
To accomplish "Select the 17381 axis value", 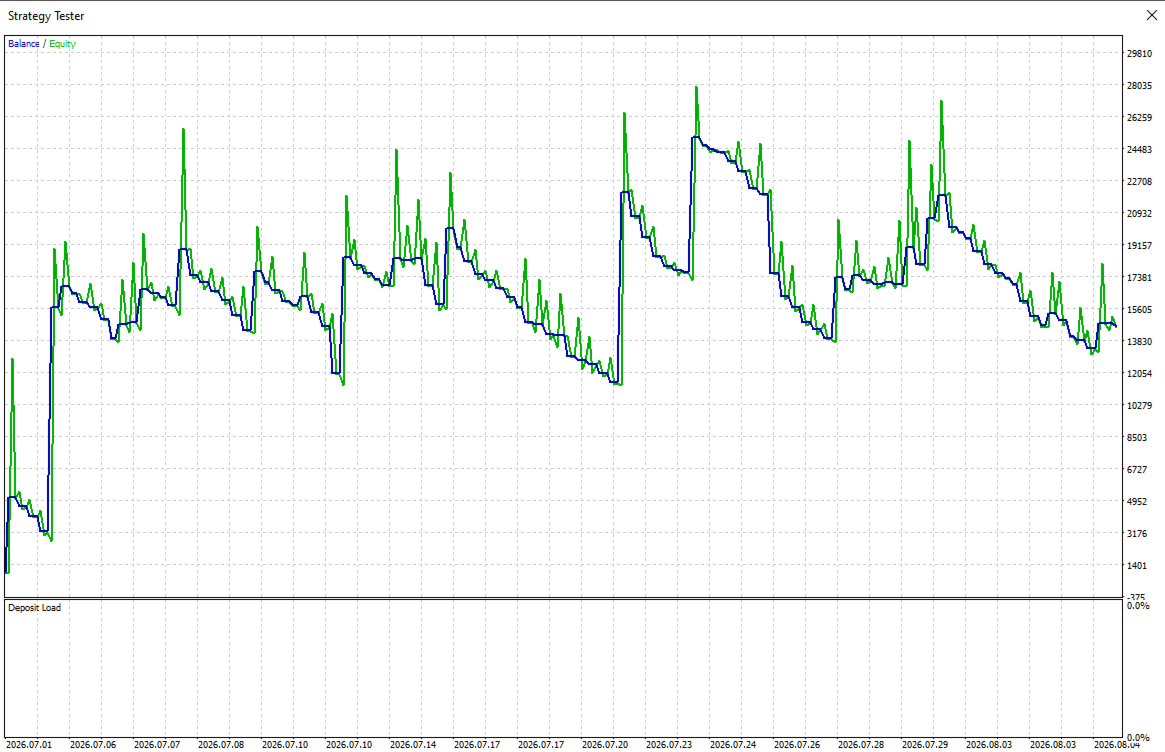I will [x=1139, y=277].
